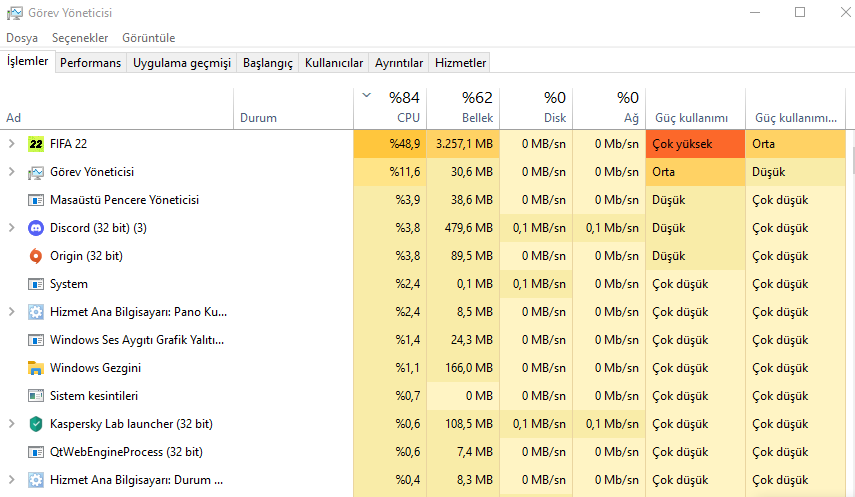
Task: Select the Windows Gezgini row name
Action: [95, 368]
